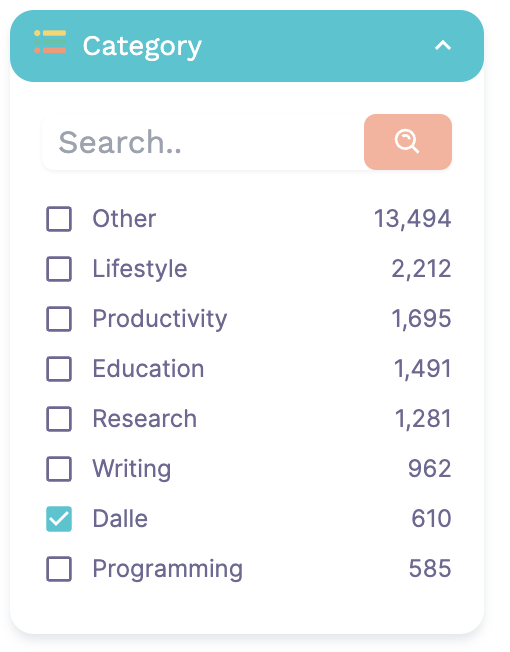Image resolution: width=510 pixels, height=652 pixels.
Task: Click the 962 count beside Writing
Action: click(429, 469)
